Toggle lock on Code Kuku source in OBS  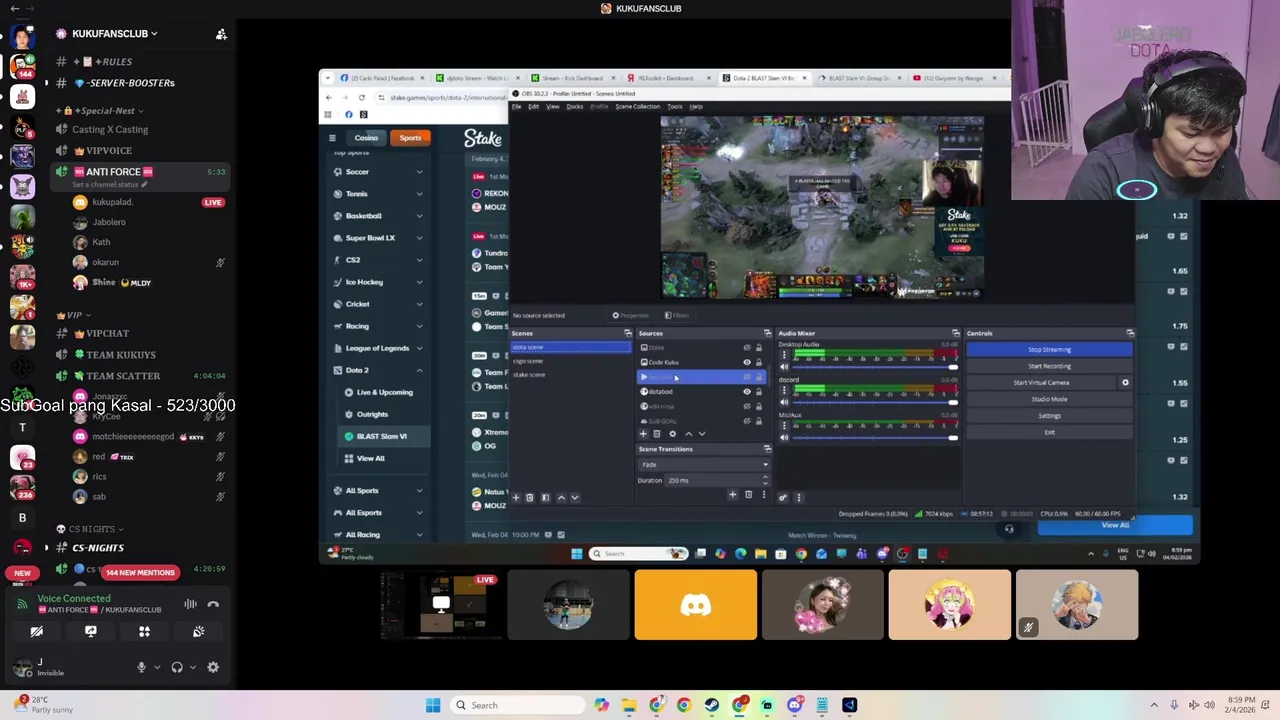758,362
